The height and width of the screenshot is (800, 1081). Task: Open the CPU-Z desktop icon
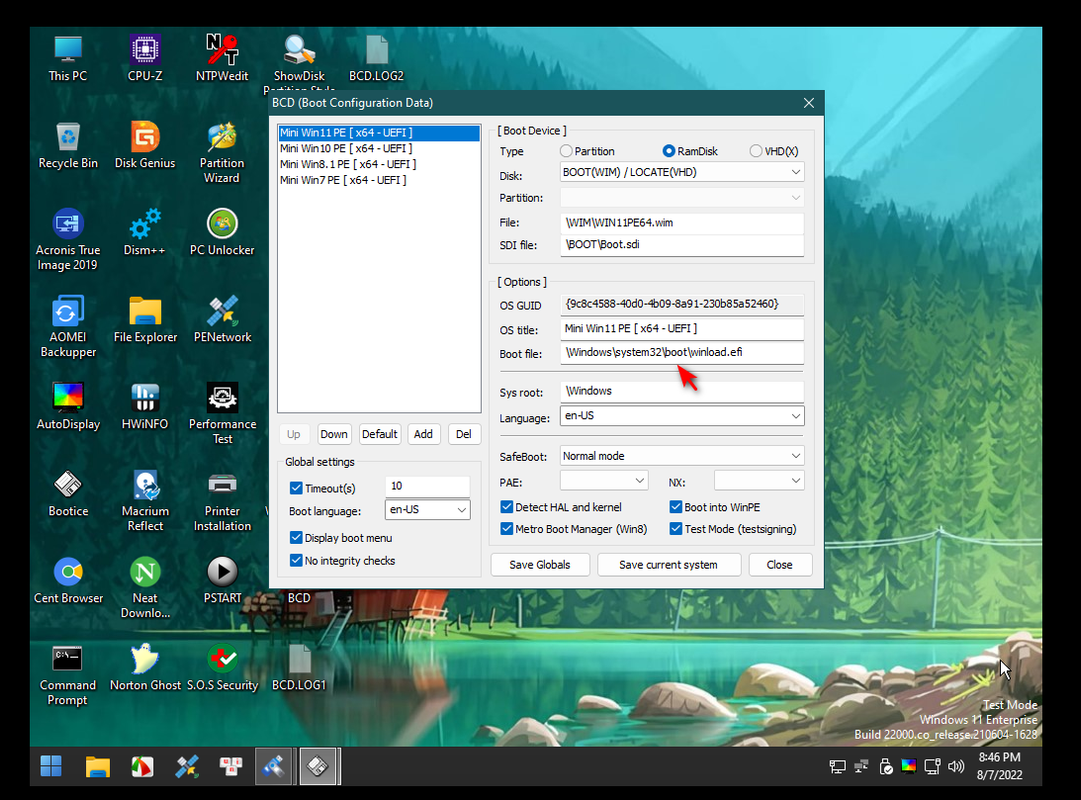click(x=145, y=58)
